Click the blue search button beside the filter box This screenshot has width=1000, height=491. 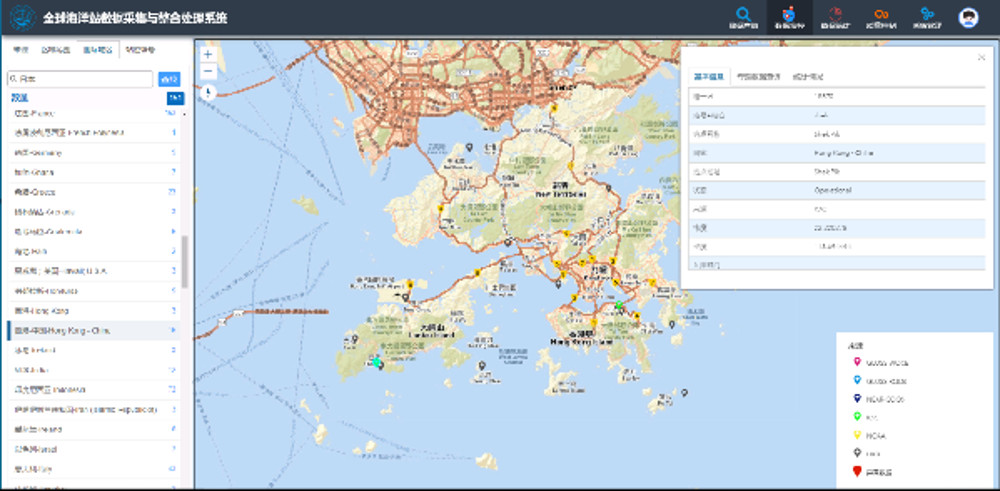tap(170, 78)
